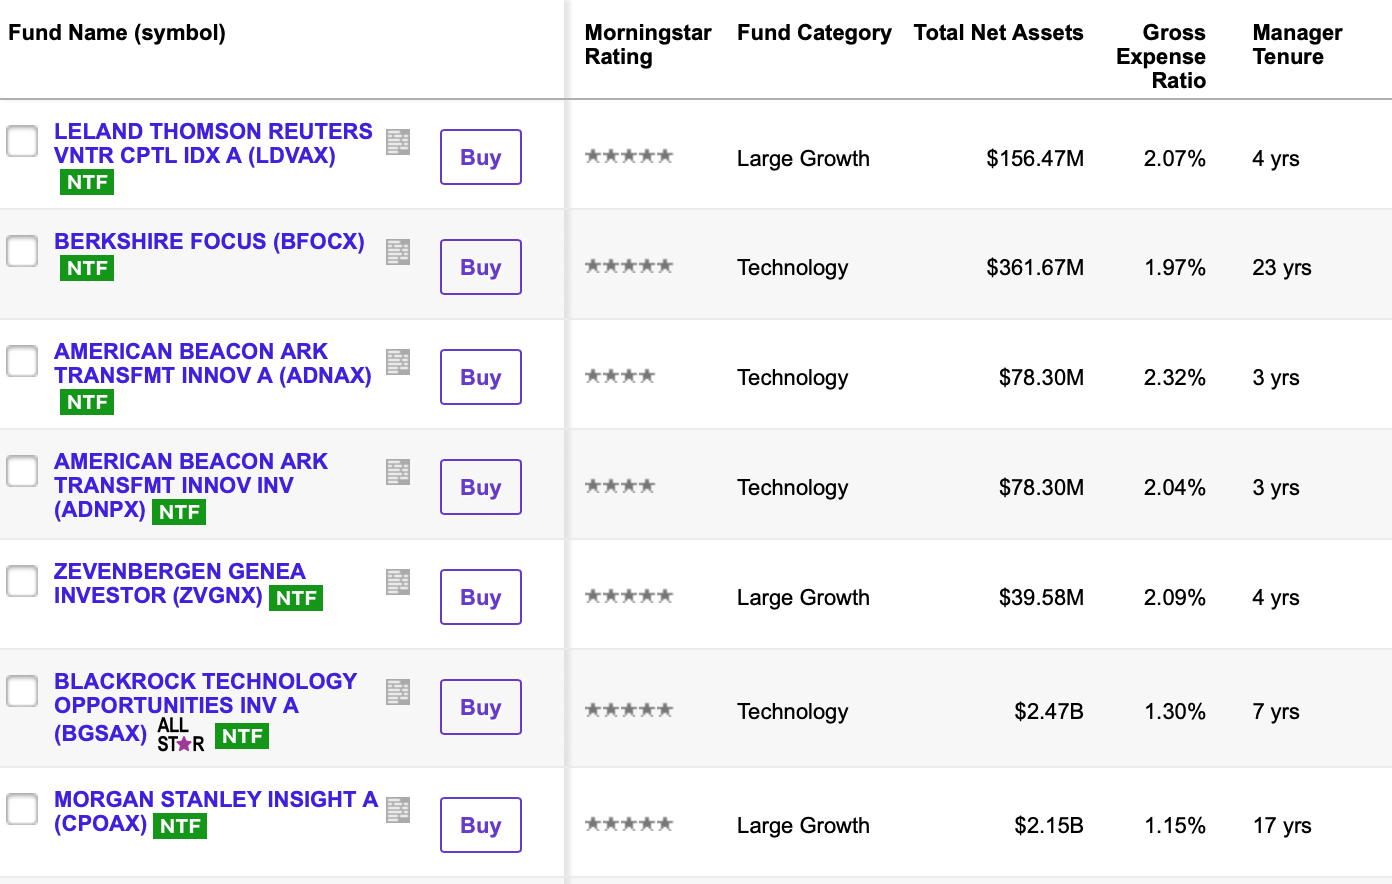Tick the Morgan Stanley Insight A checkbox
1392x884 pixels.
pyautogui.click(x=22, y=809)
